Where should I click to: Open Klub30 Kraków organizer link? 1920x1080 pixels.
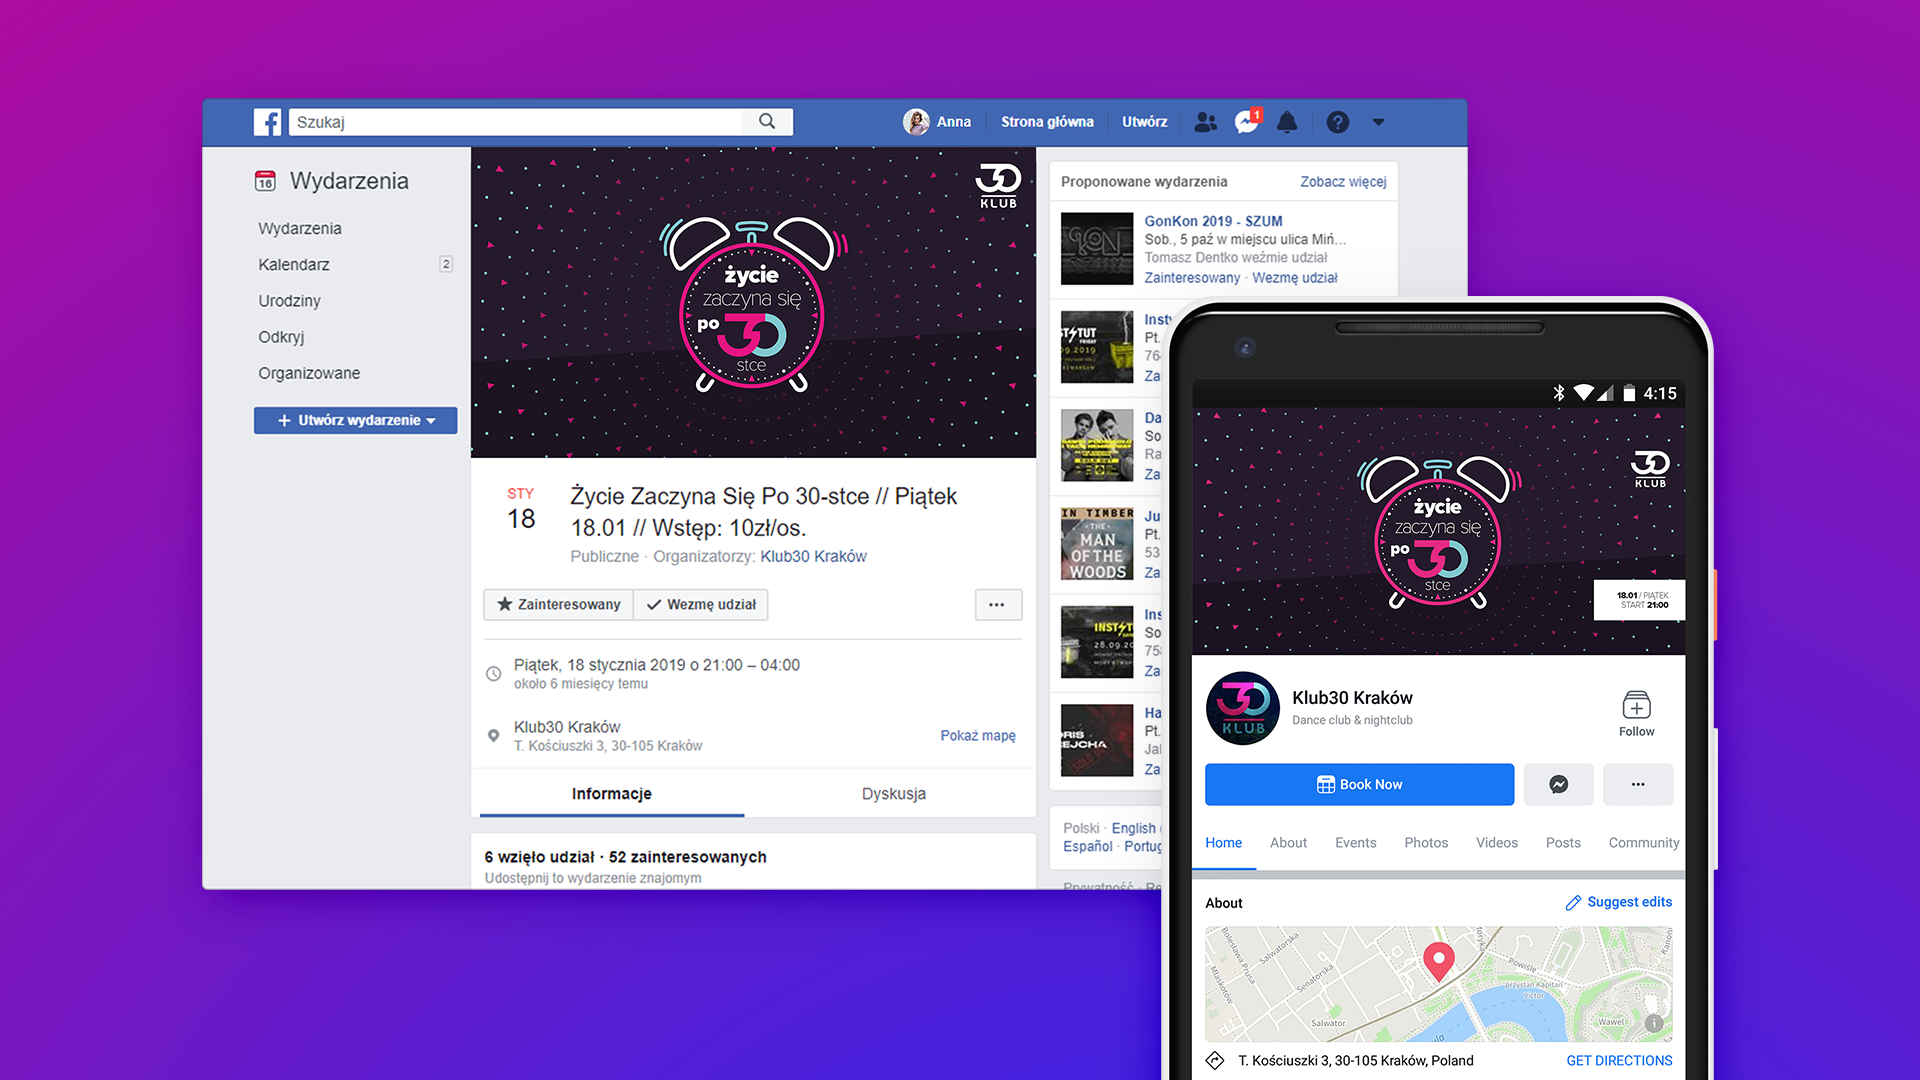tap(813, 556)
